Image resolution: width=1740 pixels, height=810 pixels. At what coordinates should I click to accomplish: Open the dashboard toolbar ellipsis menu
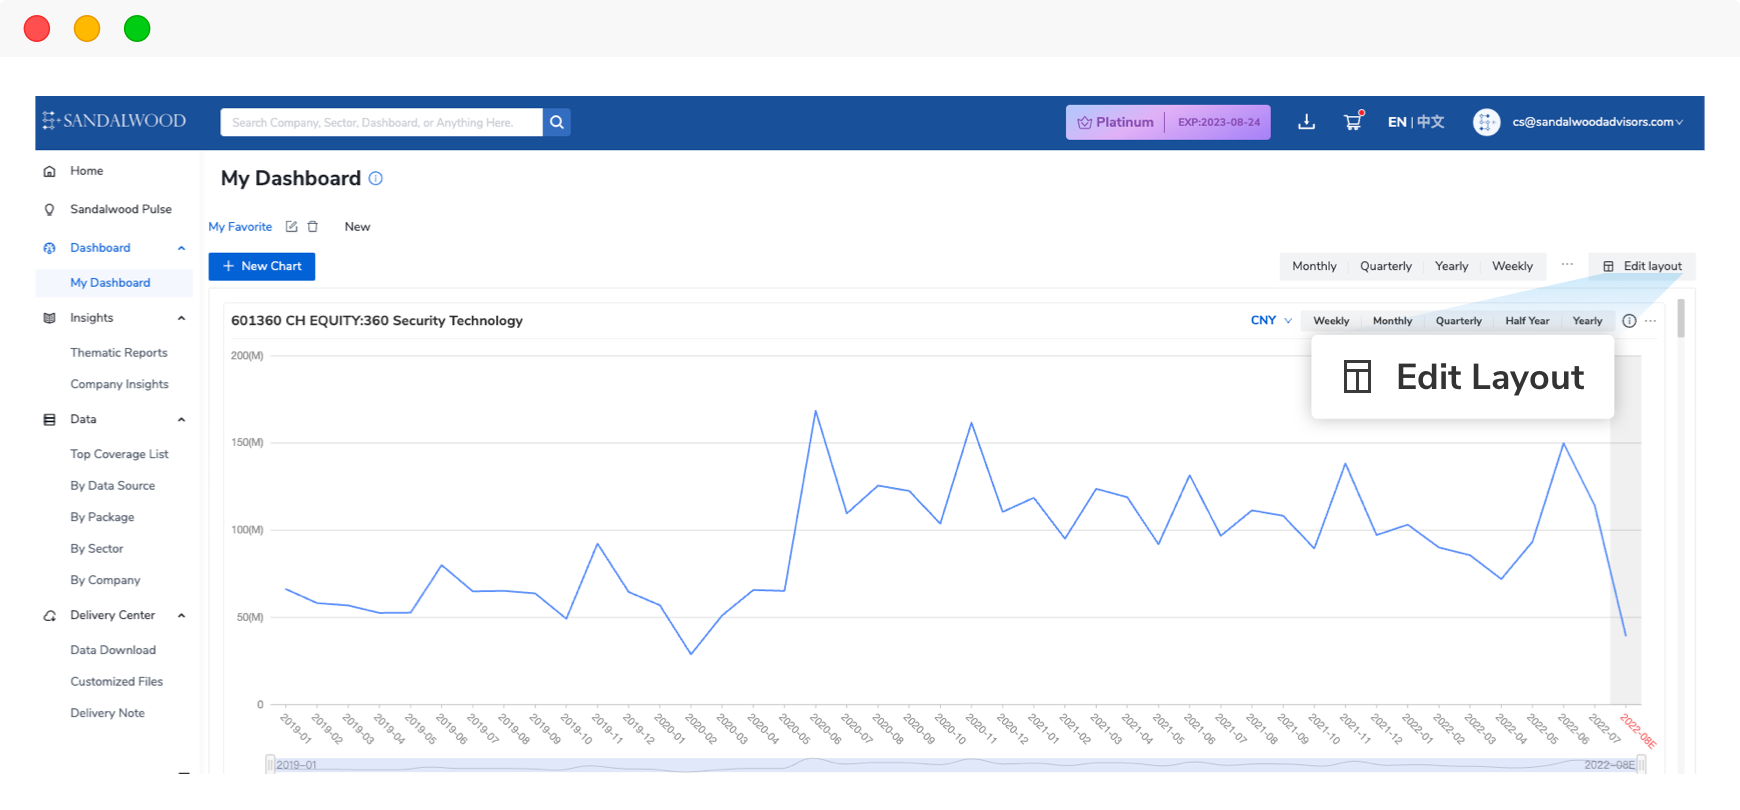pos(1567,265)
